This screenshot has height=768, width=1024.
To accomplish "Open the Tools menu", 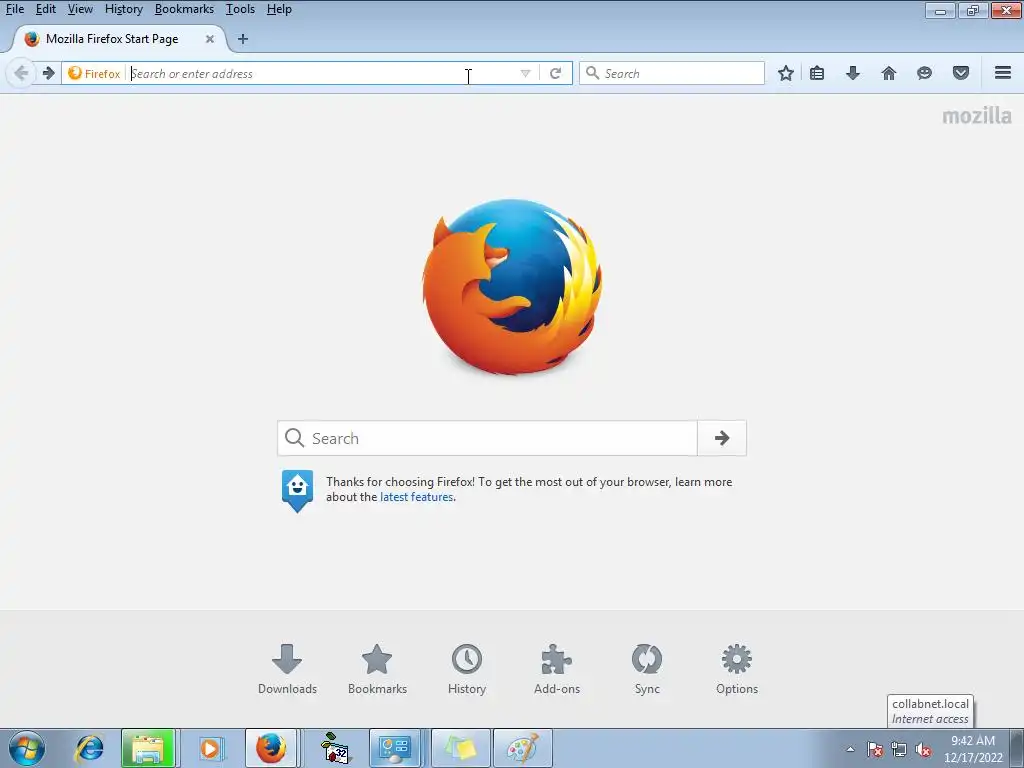I will (240, 9).
